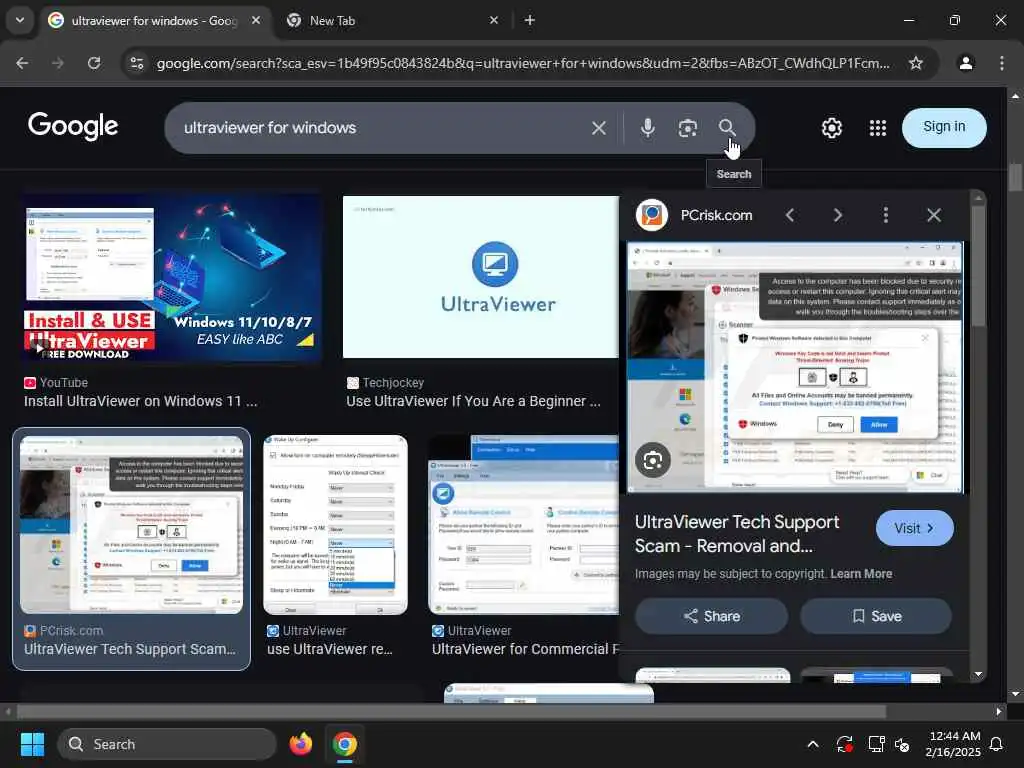Open the Wake Up Configure dialog thumbnail
1024x768 pixels.
coord(335,525)
